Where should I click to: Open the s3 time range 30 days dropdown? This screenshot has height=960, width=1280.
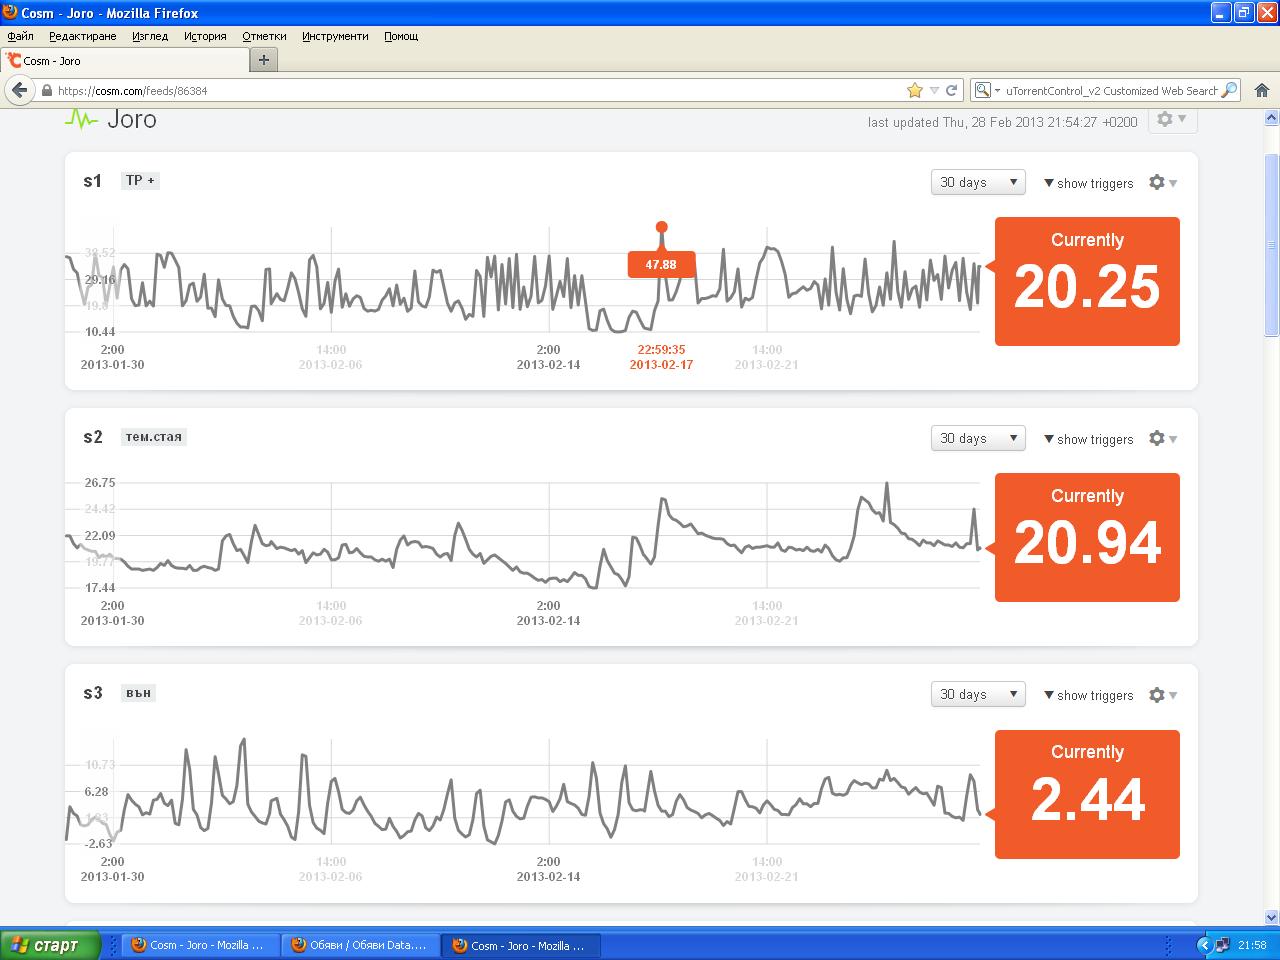[978, 694]
